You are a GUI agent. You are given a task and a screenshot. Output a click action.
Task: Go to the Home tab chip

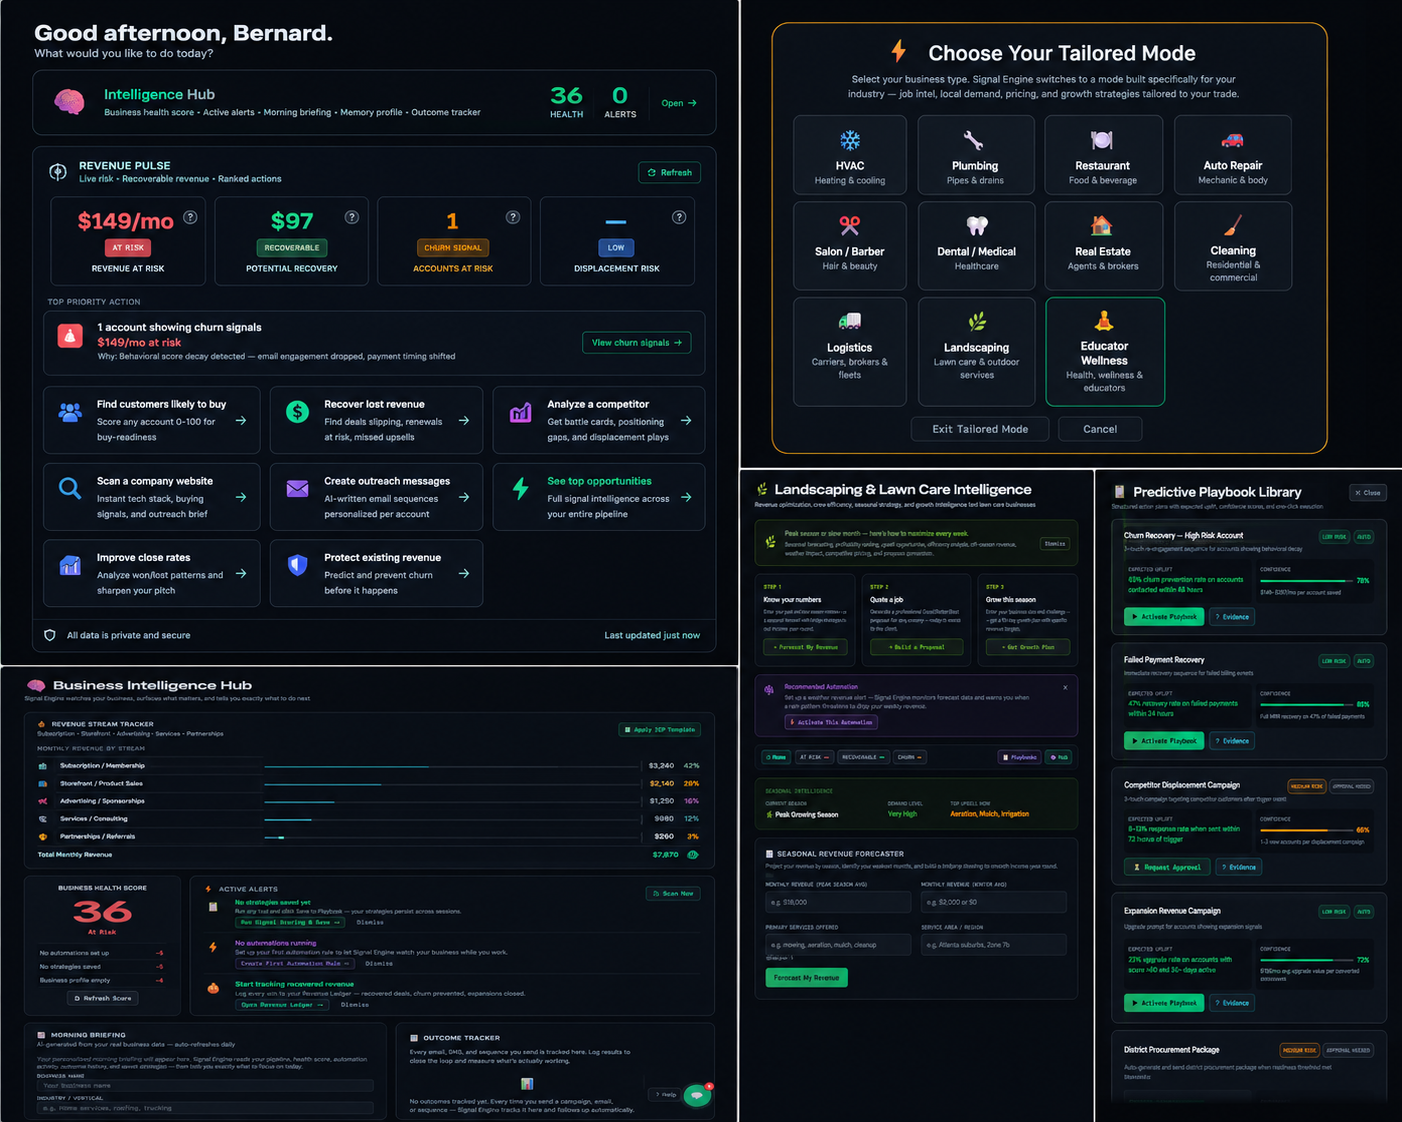(x=776, y=757)
